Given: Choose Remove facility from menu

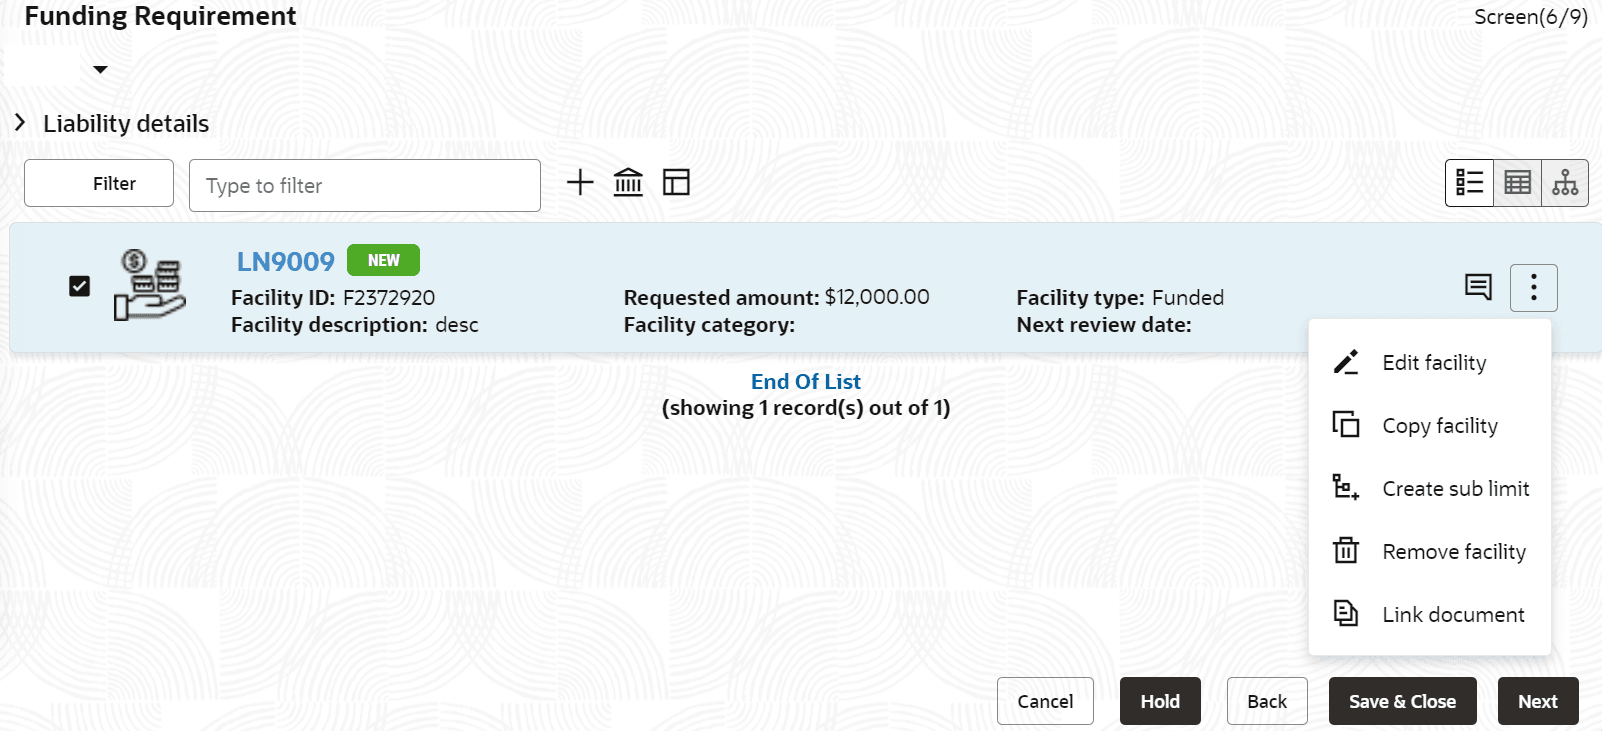Looking at the screenshot, I should pyautogui.click(x=1453, y=552).
